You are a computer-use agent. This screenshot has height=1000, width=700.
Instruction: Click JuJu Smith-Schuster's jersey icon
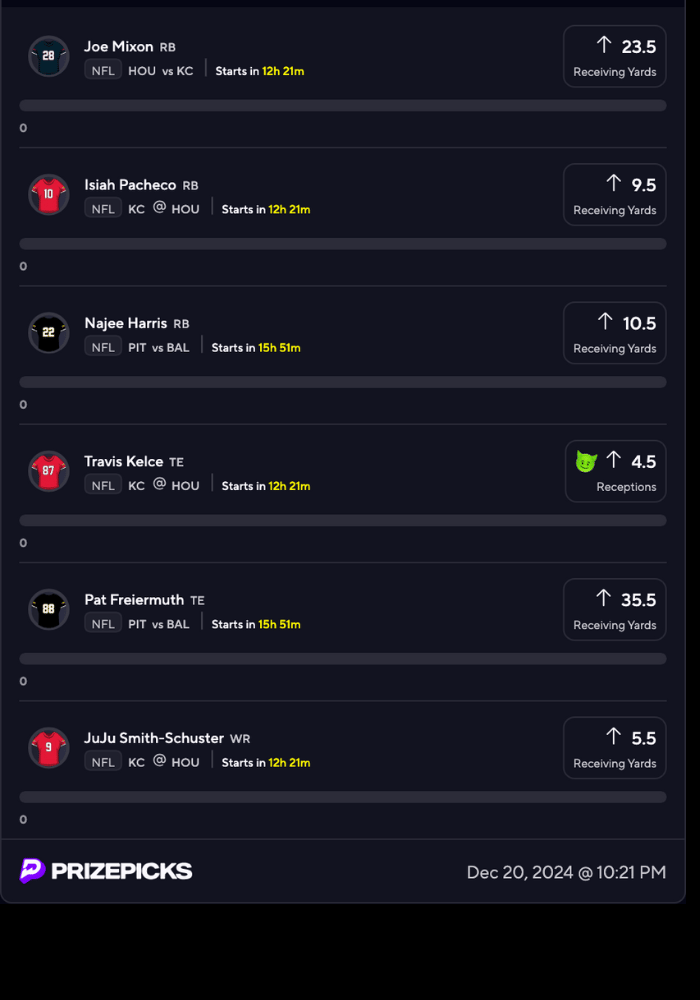pyautogui.click(x=48, y=747)
